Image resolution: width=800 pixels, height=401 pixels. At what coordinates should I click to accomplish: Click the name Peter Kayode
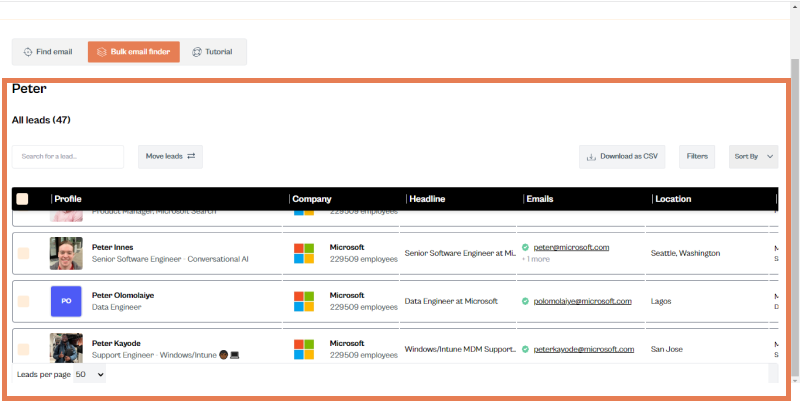tap(116, 343)
